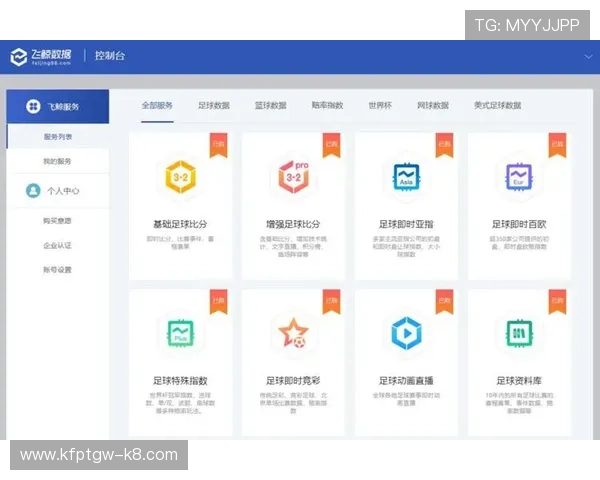The height and width of the screenshot is (480, 600).
Task: Click the orange ribbon on 足球动画直播 card
Action: pyautogui.click(x=444, y=302)
